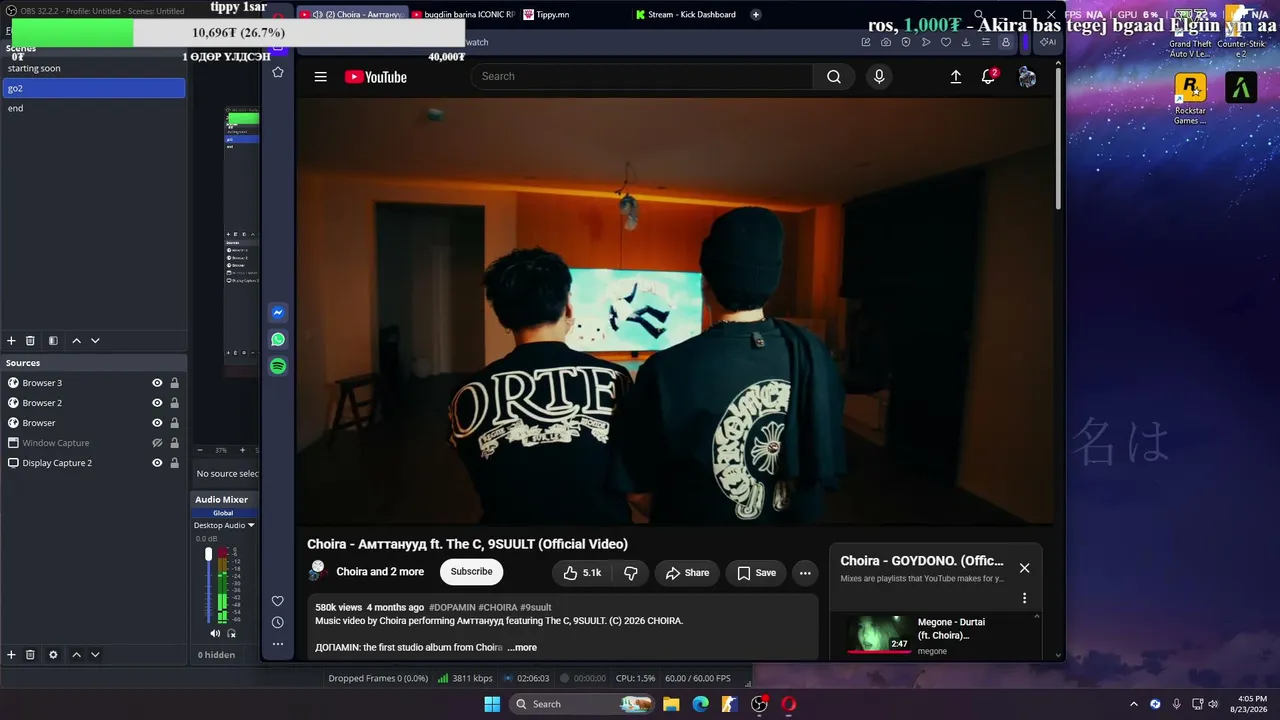Lock the Browser 2 source
Image resolution: width=1280 pixels, height=720 pixels.
[x=175, y=403]
